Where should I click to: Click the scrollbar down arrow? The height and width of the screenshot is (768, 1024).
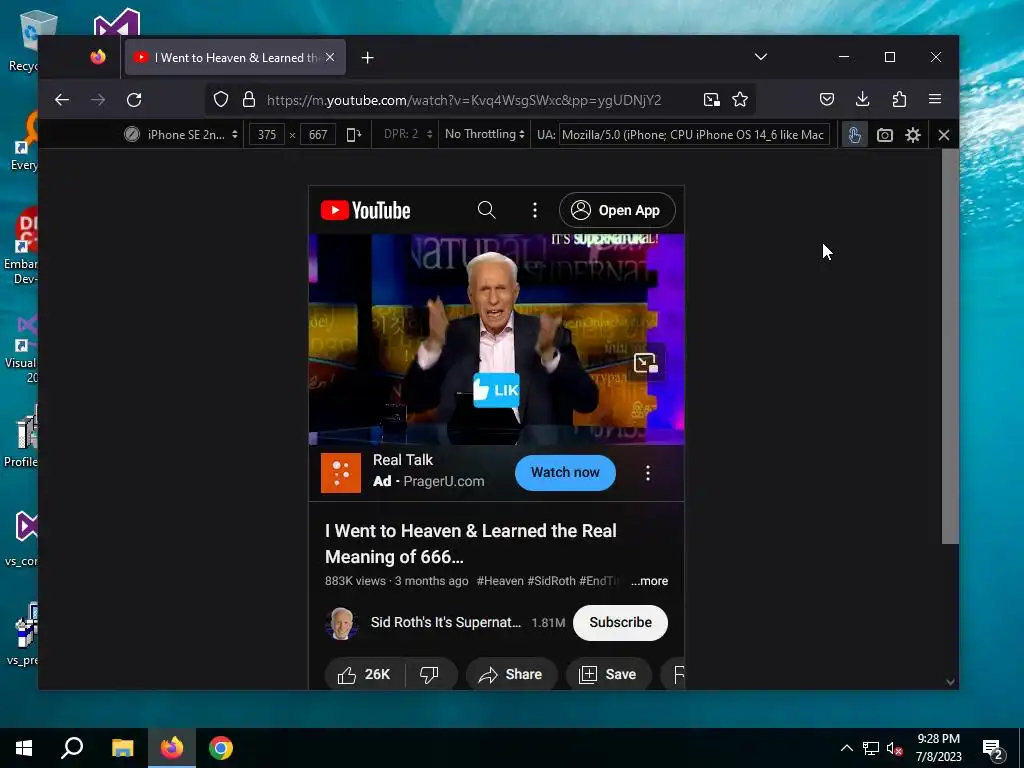tap(950, 682)
